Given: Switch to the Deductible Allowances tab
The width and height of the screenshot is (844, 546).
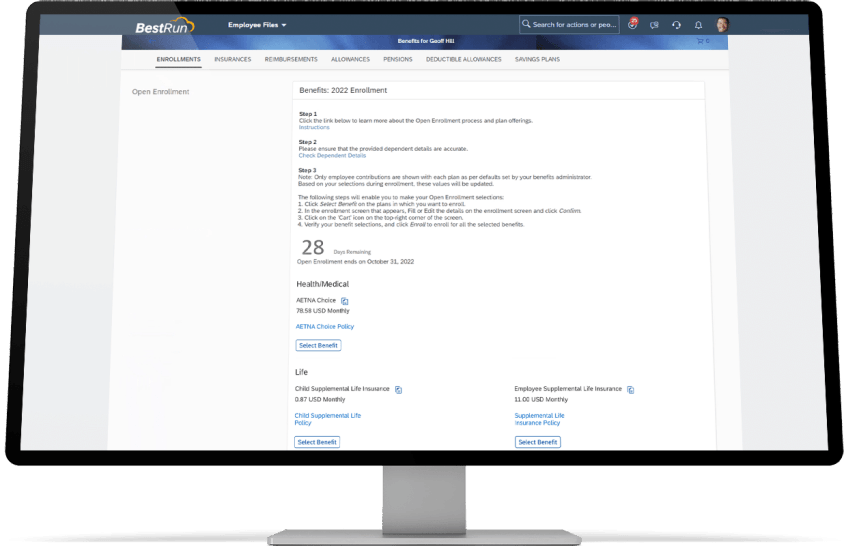Looking at the screenshot, I should [x=463, y=59].
